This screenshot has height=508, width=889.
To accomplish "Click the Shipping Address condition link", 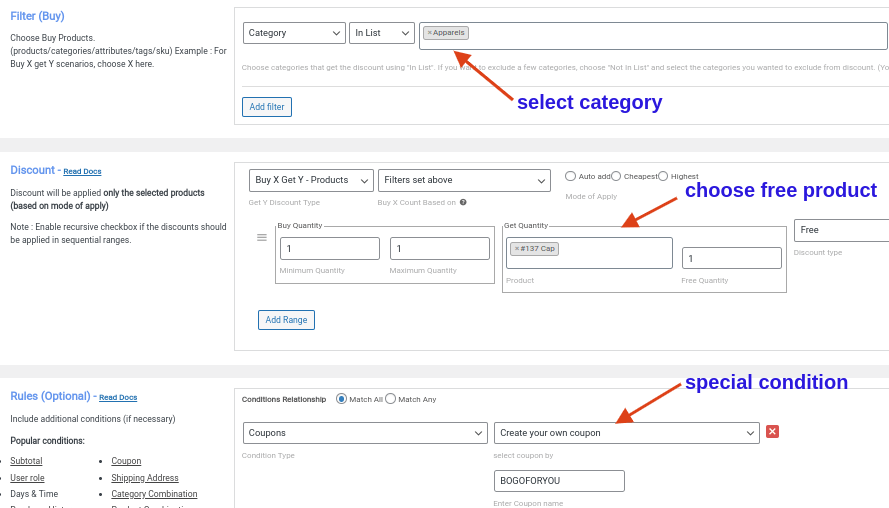I will (145, 478).
